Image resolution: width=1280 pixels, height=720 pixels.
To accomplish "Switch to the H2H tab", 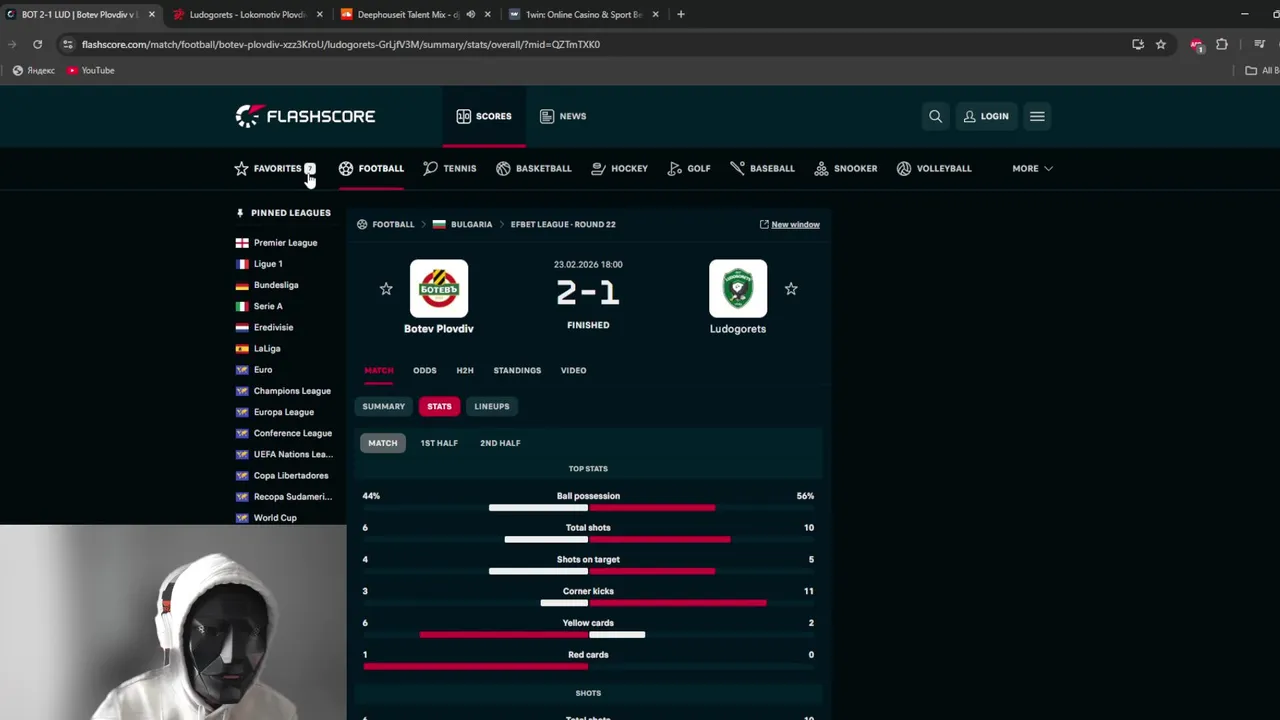I will coord(465,370).
